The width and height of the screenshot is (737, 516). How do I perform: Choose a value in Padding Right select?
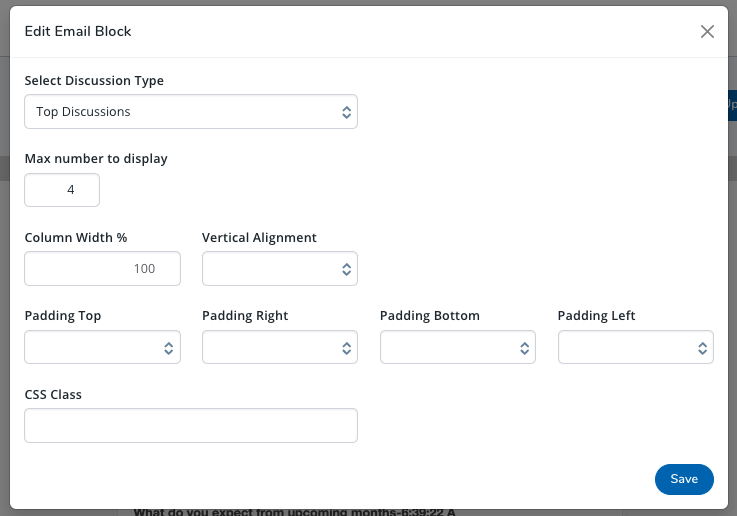[x=279, y=347]
